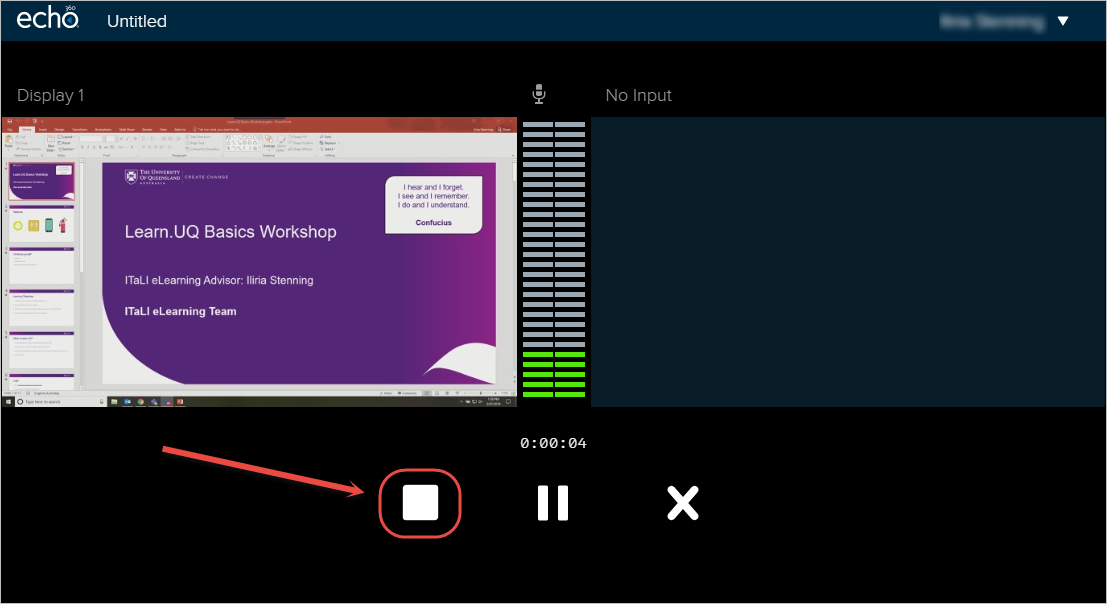Select the Display 1 label
This screenshot has width=1107, height=604.
pos(51,95)
